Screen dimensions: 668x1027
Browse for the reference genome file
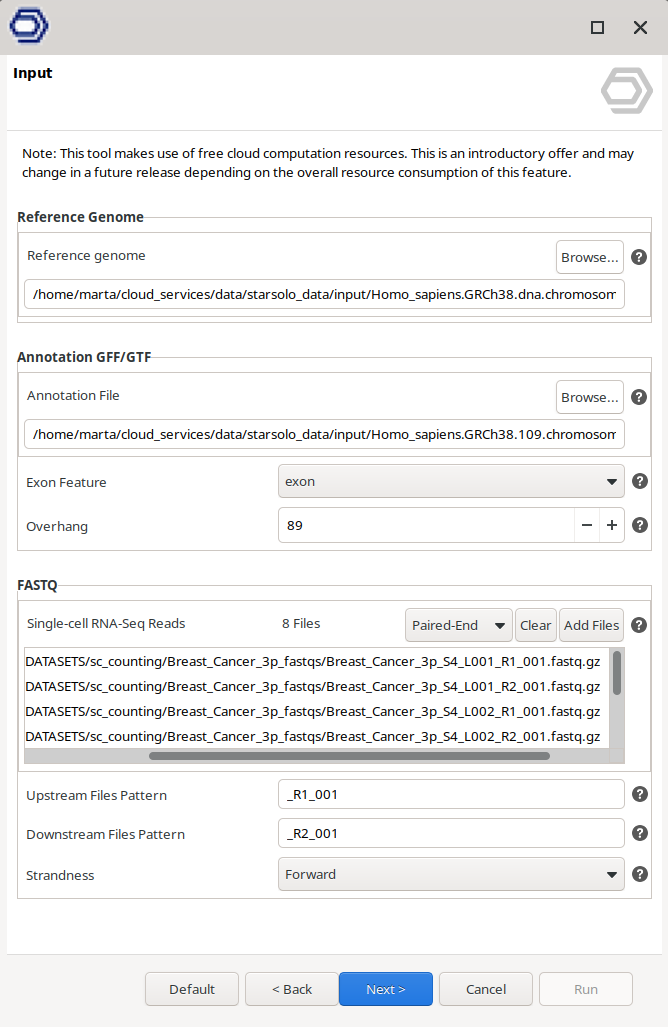click(x=589, y=257)
